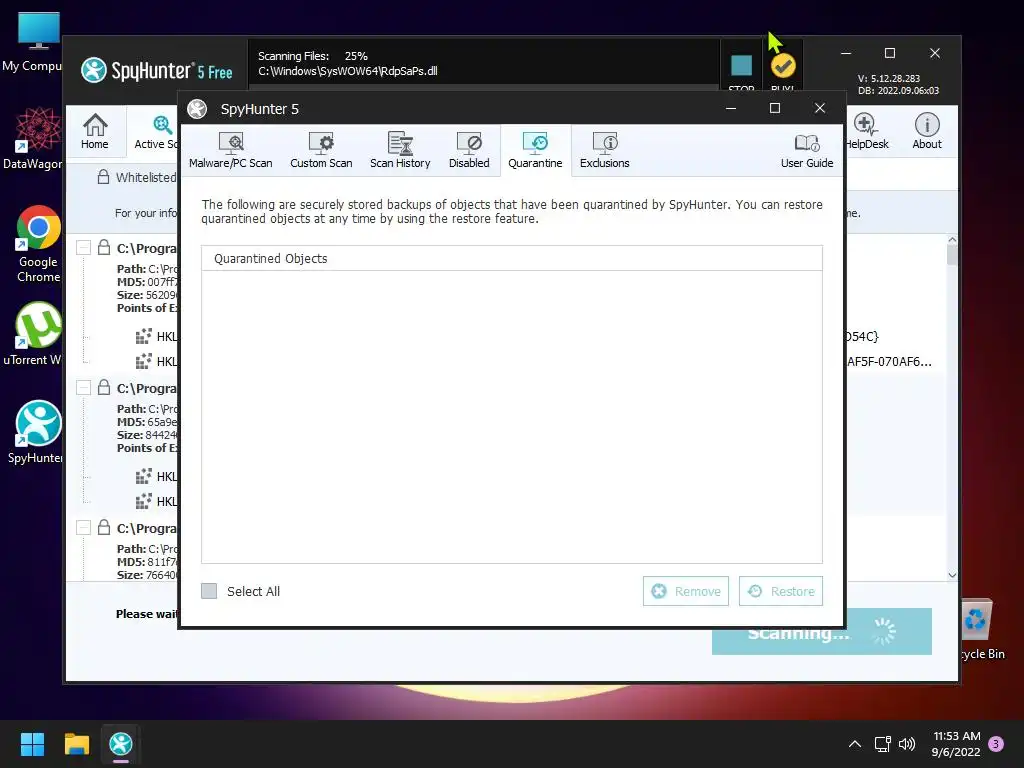Switch to the Disabled tab
This screenshot has width=1024, height=768.
[x=469, y=150]
